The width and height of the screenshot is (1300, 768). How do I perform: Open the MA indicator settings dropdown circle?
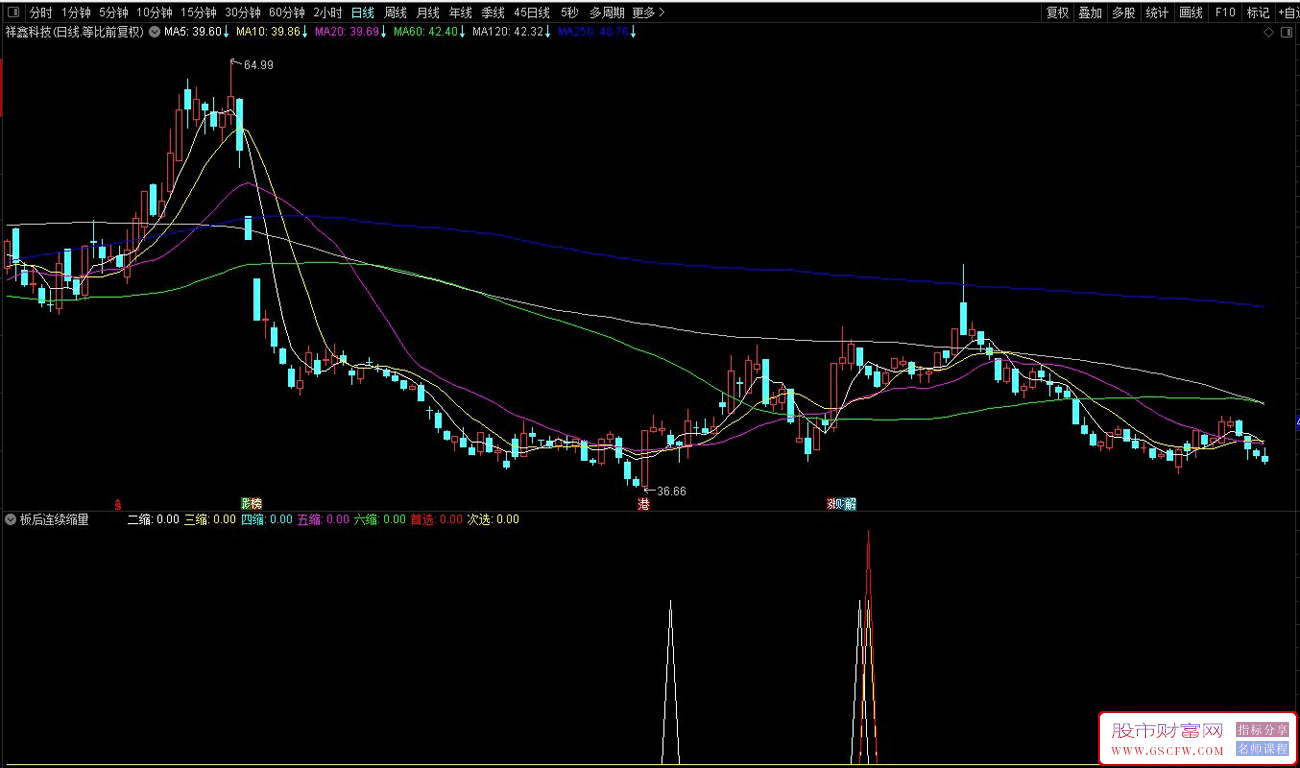pyautogui.click(x=155, y=32)
